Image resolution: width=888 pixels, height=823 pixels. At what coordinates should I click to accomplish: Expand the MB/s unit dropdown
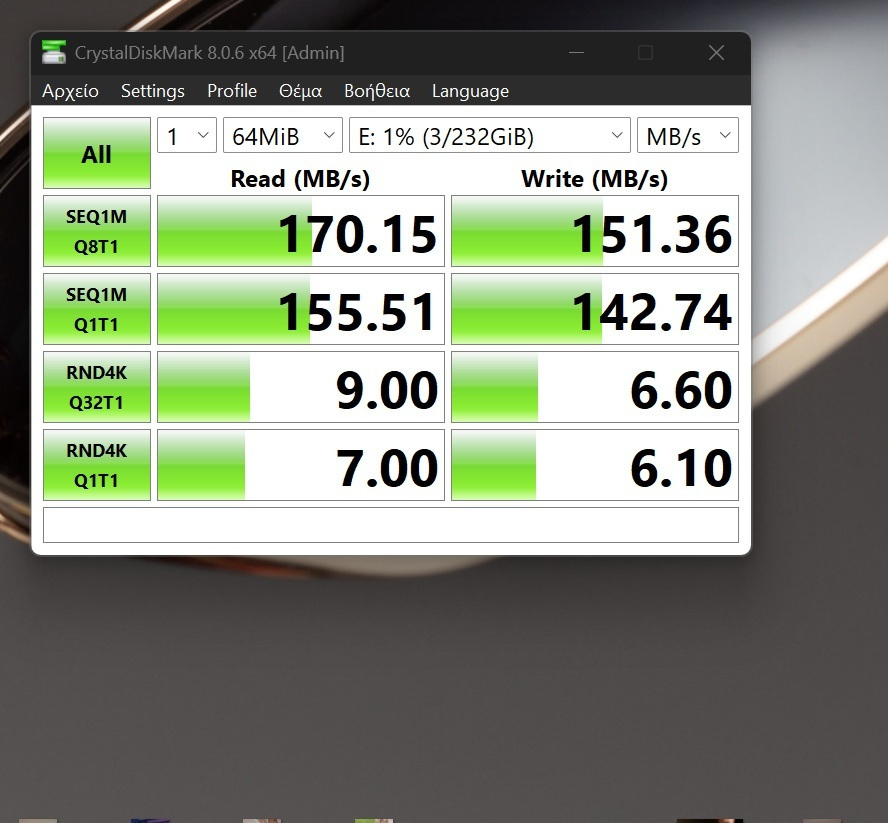pyautogui.click(x=688, y=135)
